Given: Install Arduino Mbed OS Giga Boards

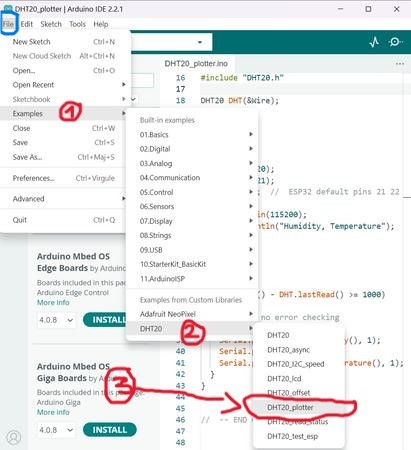Looking at the screenshot, I should [x=110, y=430].
